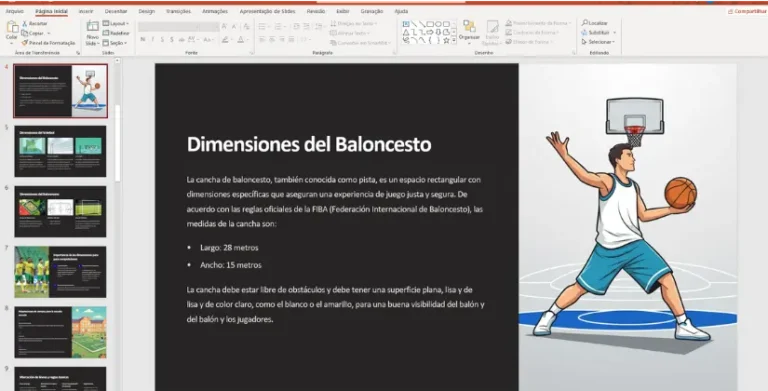The image size is (768, 391).
Task: Decrease font size with smaller A icon
Action: tap(234, 26)
